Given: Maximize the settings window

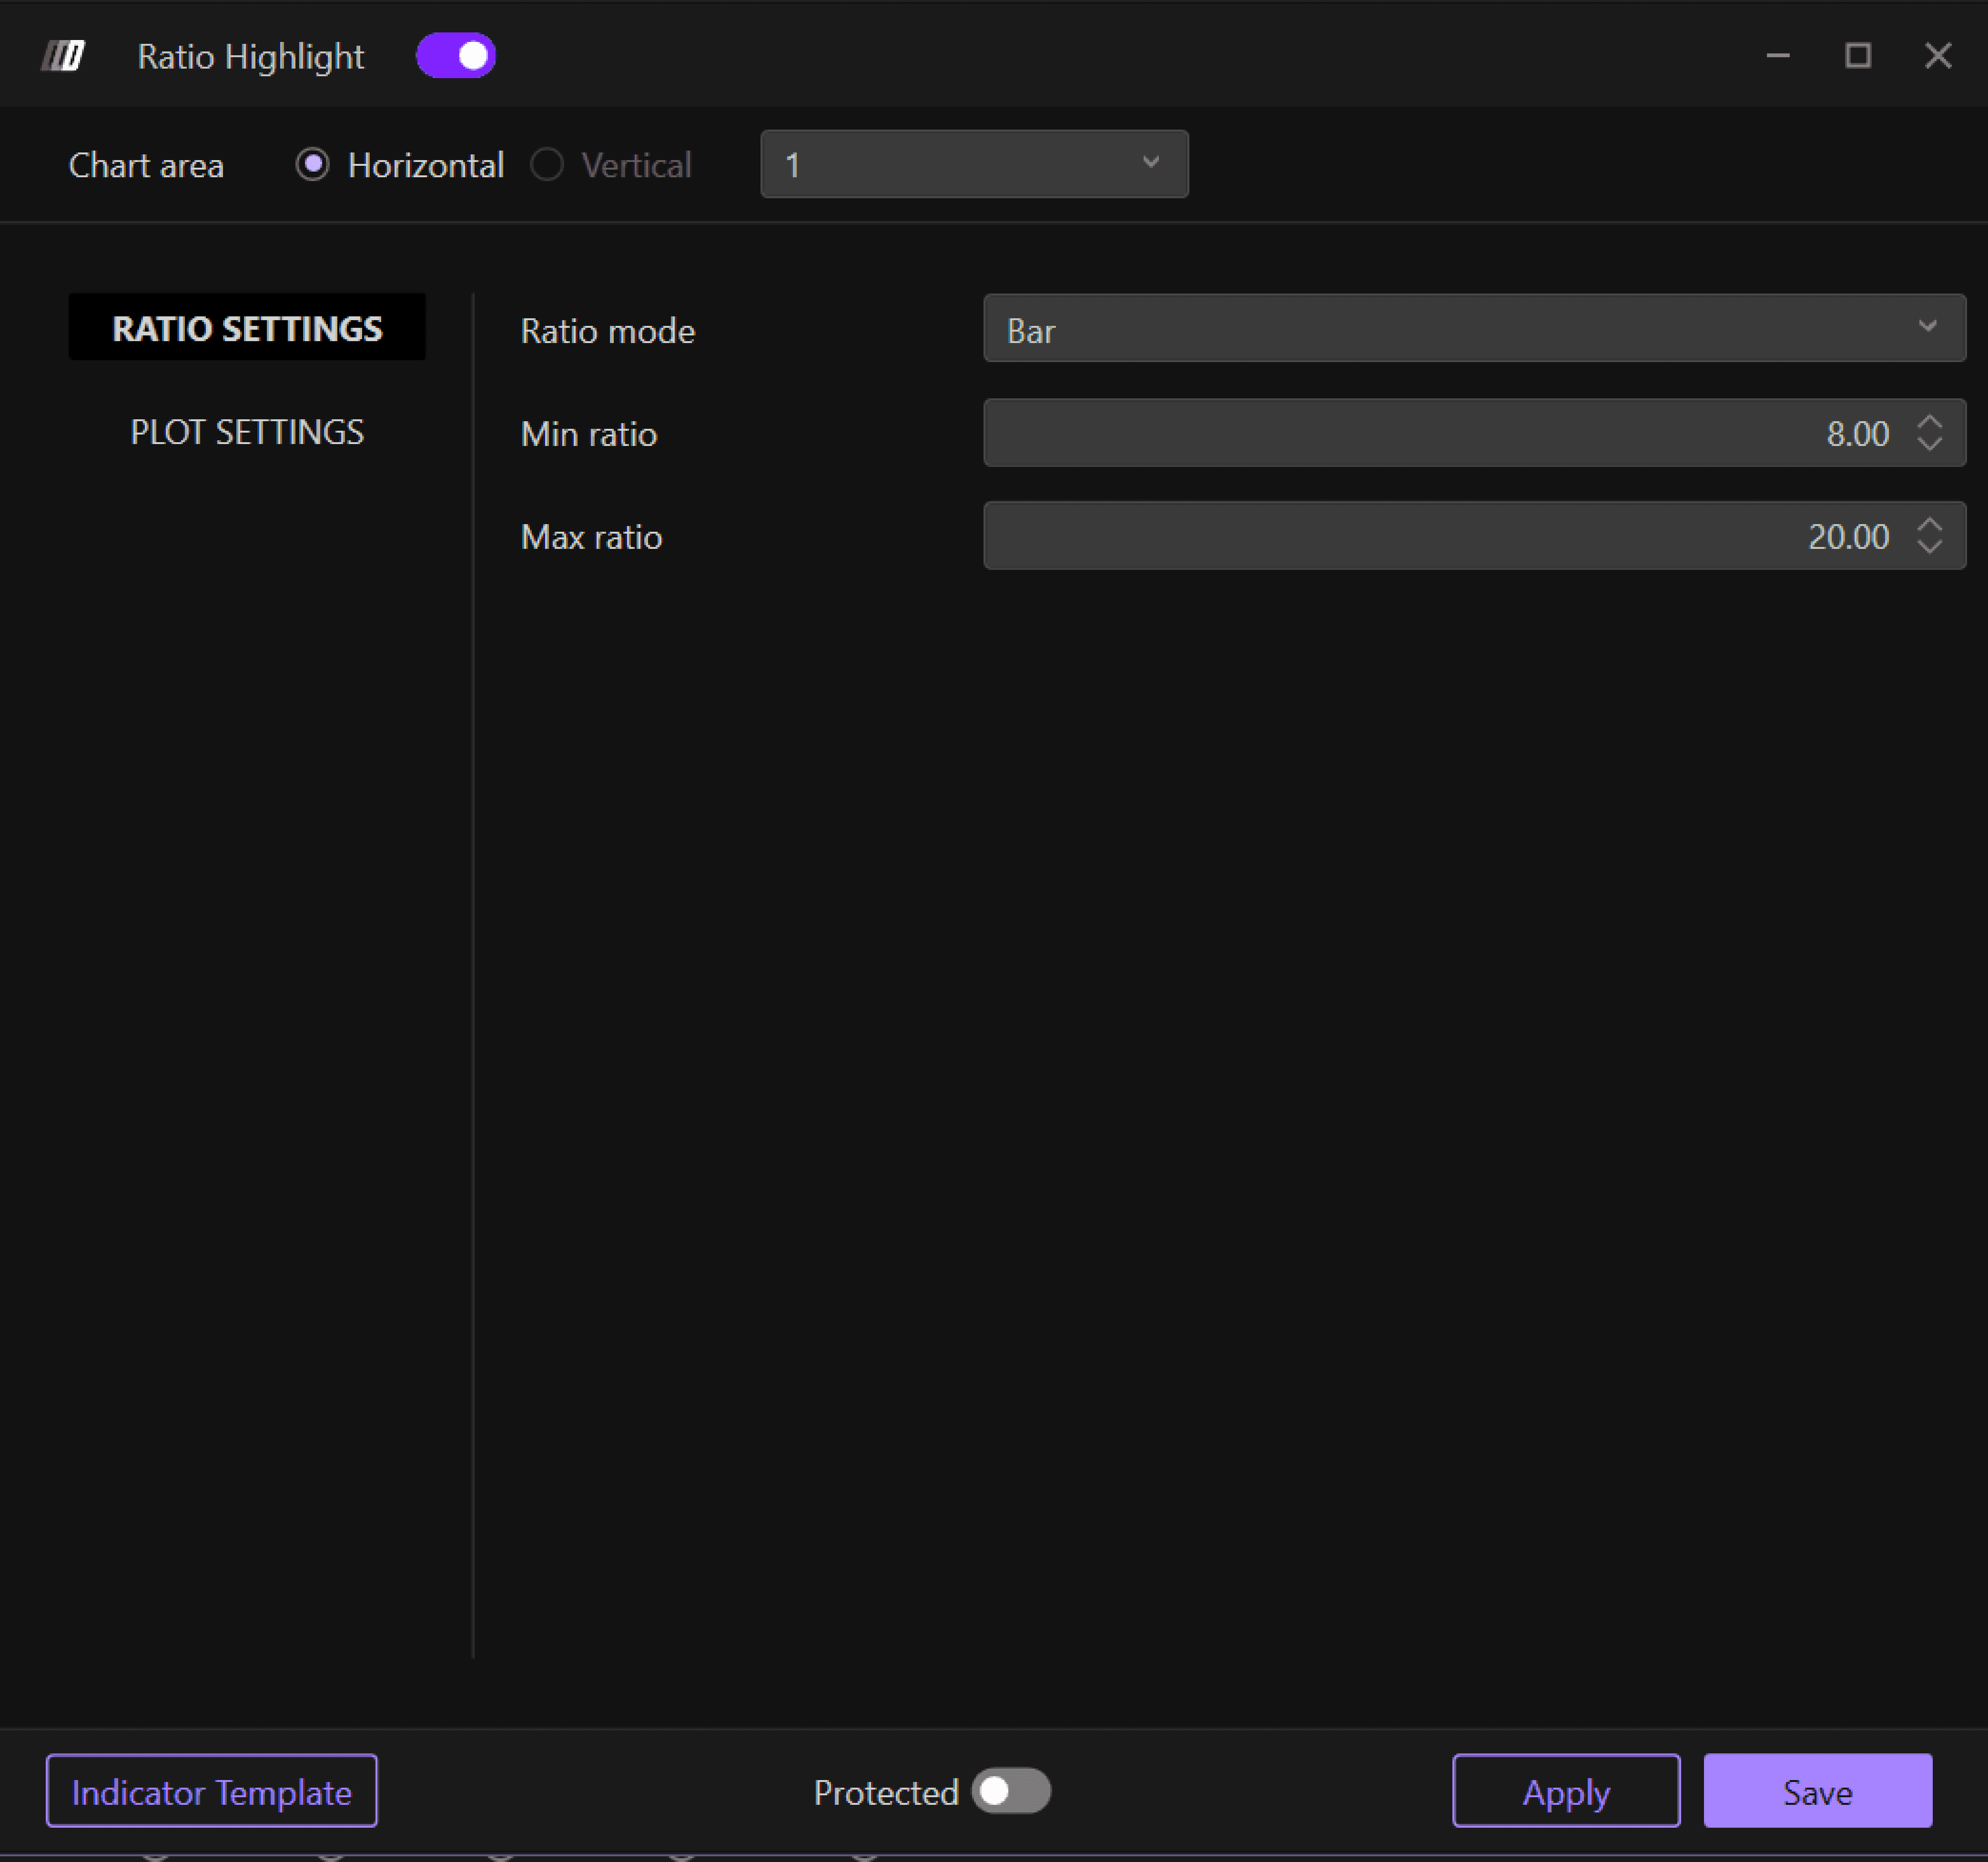Looking at the screenshot, I should point(1858,56).
